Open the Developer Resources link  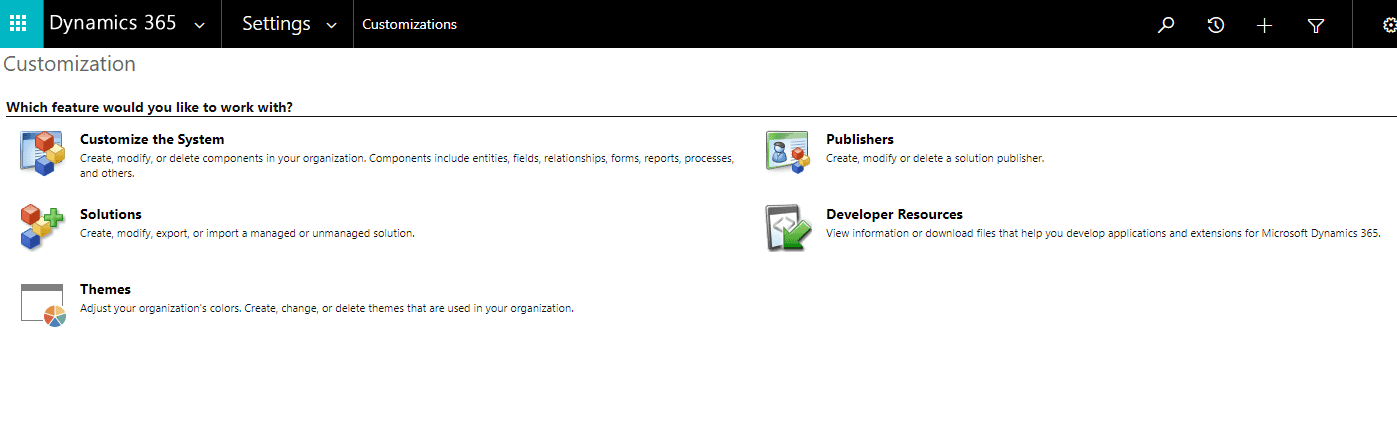coord(894,214)
